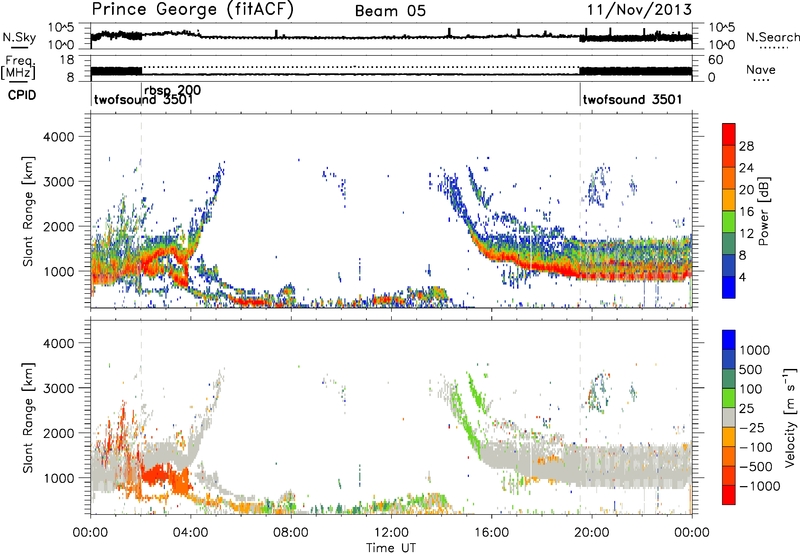
Task: Click the 'Nave' legend label
Action: click(761, 70)
